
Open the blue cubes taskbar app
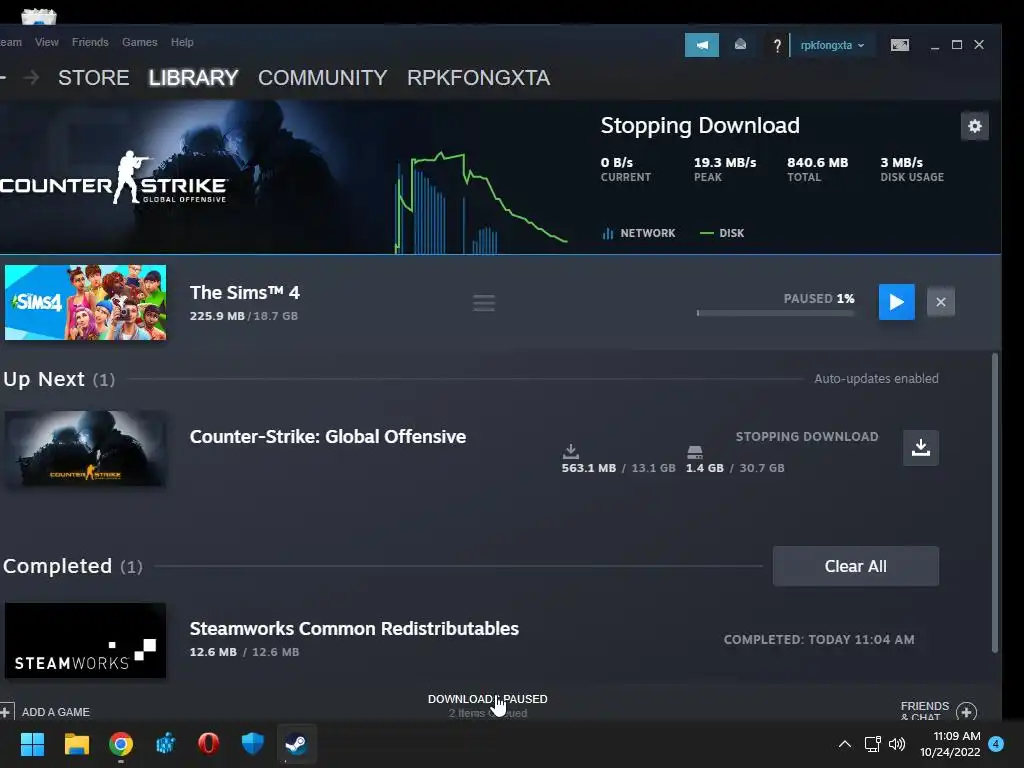[165, 743]
